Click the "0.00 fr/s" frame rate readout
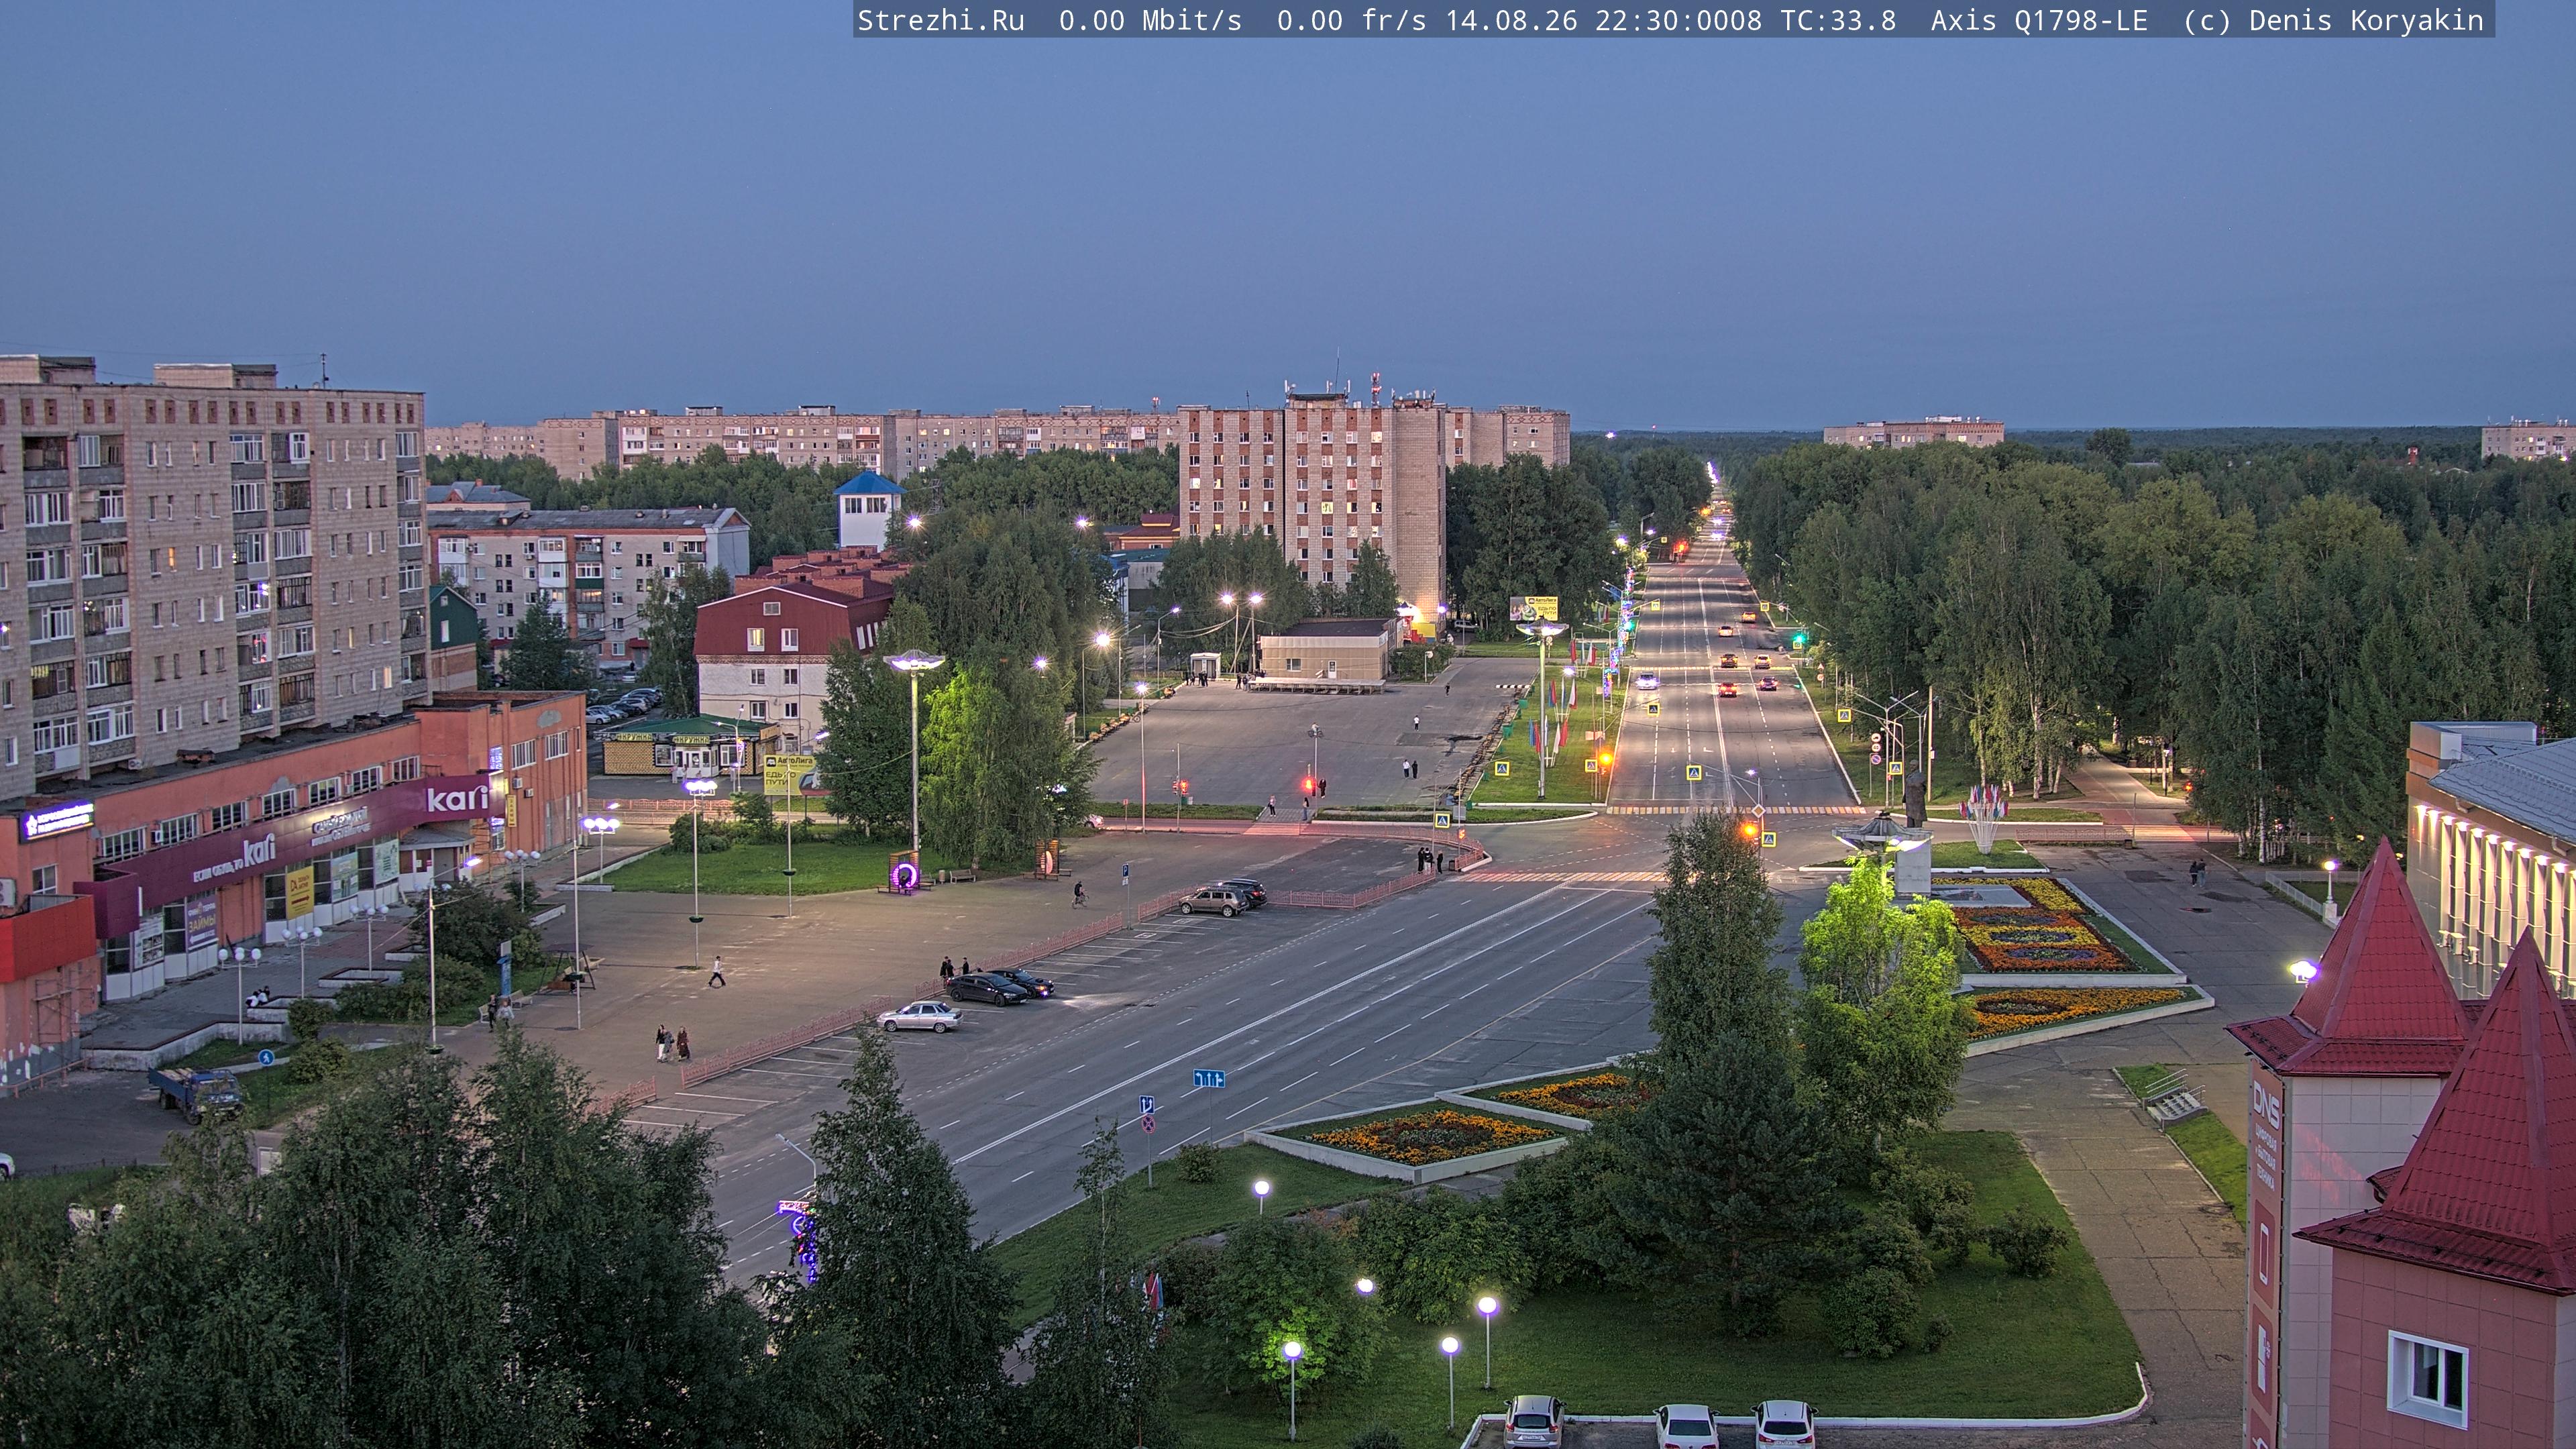2576x1449 pixels. (1351, 21)
